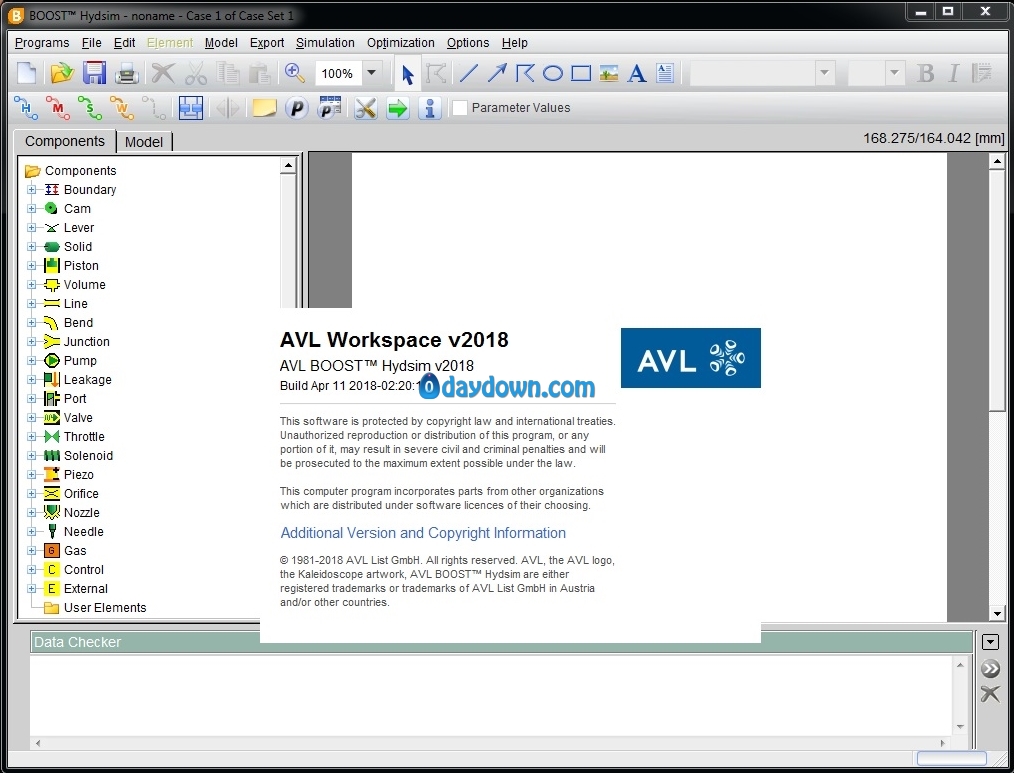Click canvas vertical scrollbar down arrow
Viewport: 1014px width, 773px height.
point(997,613)
